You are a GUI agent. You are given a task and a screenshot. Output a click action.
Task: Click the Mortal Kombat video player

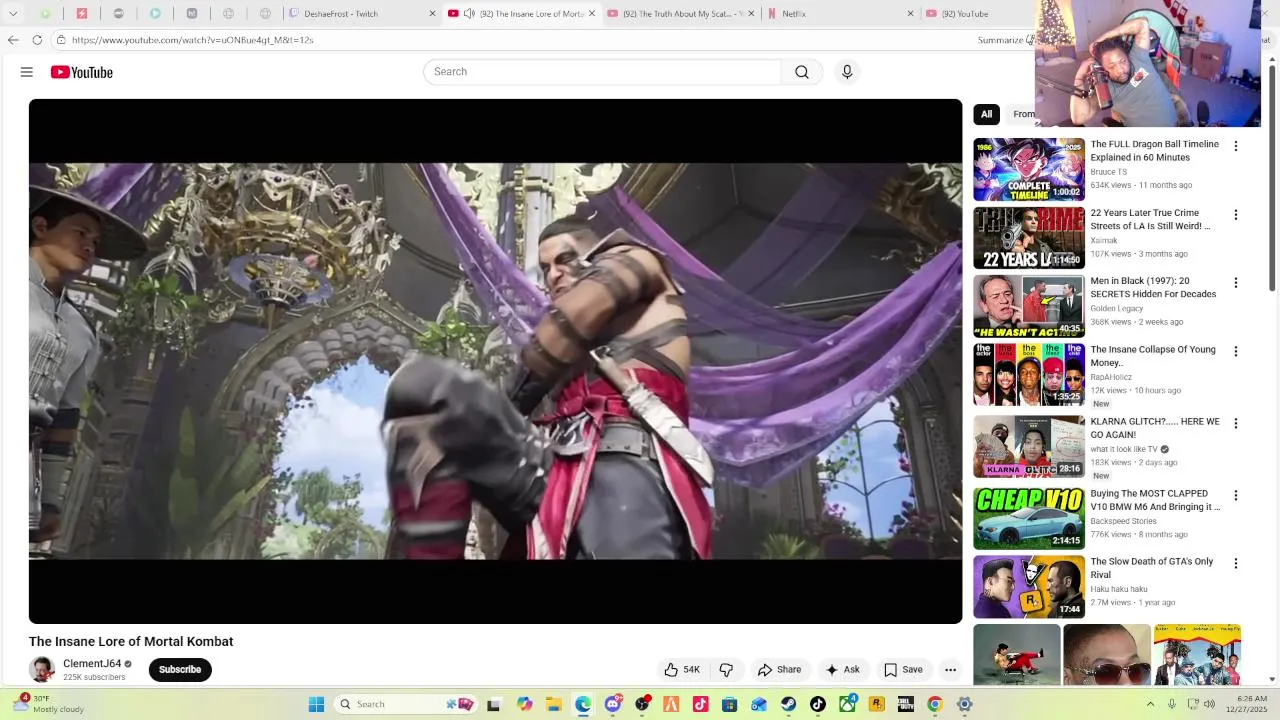click(x=495, y=361)
